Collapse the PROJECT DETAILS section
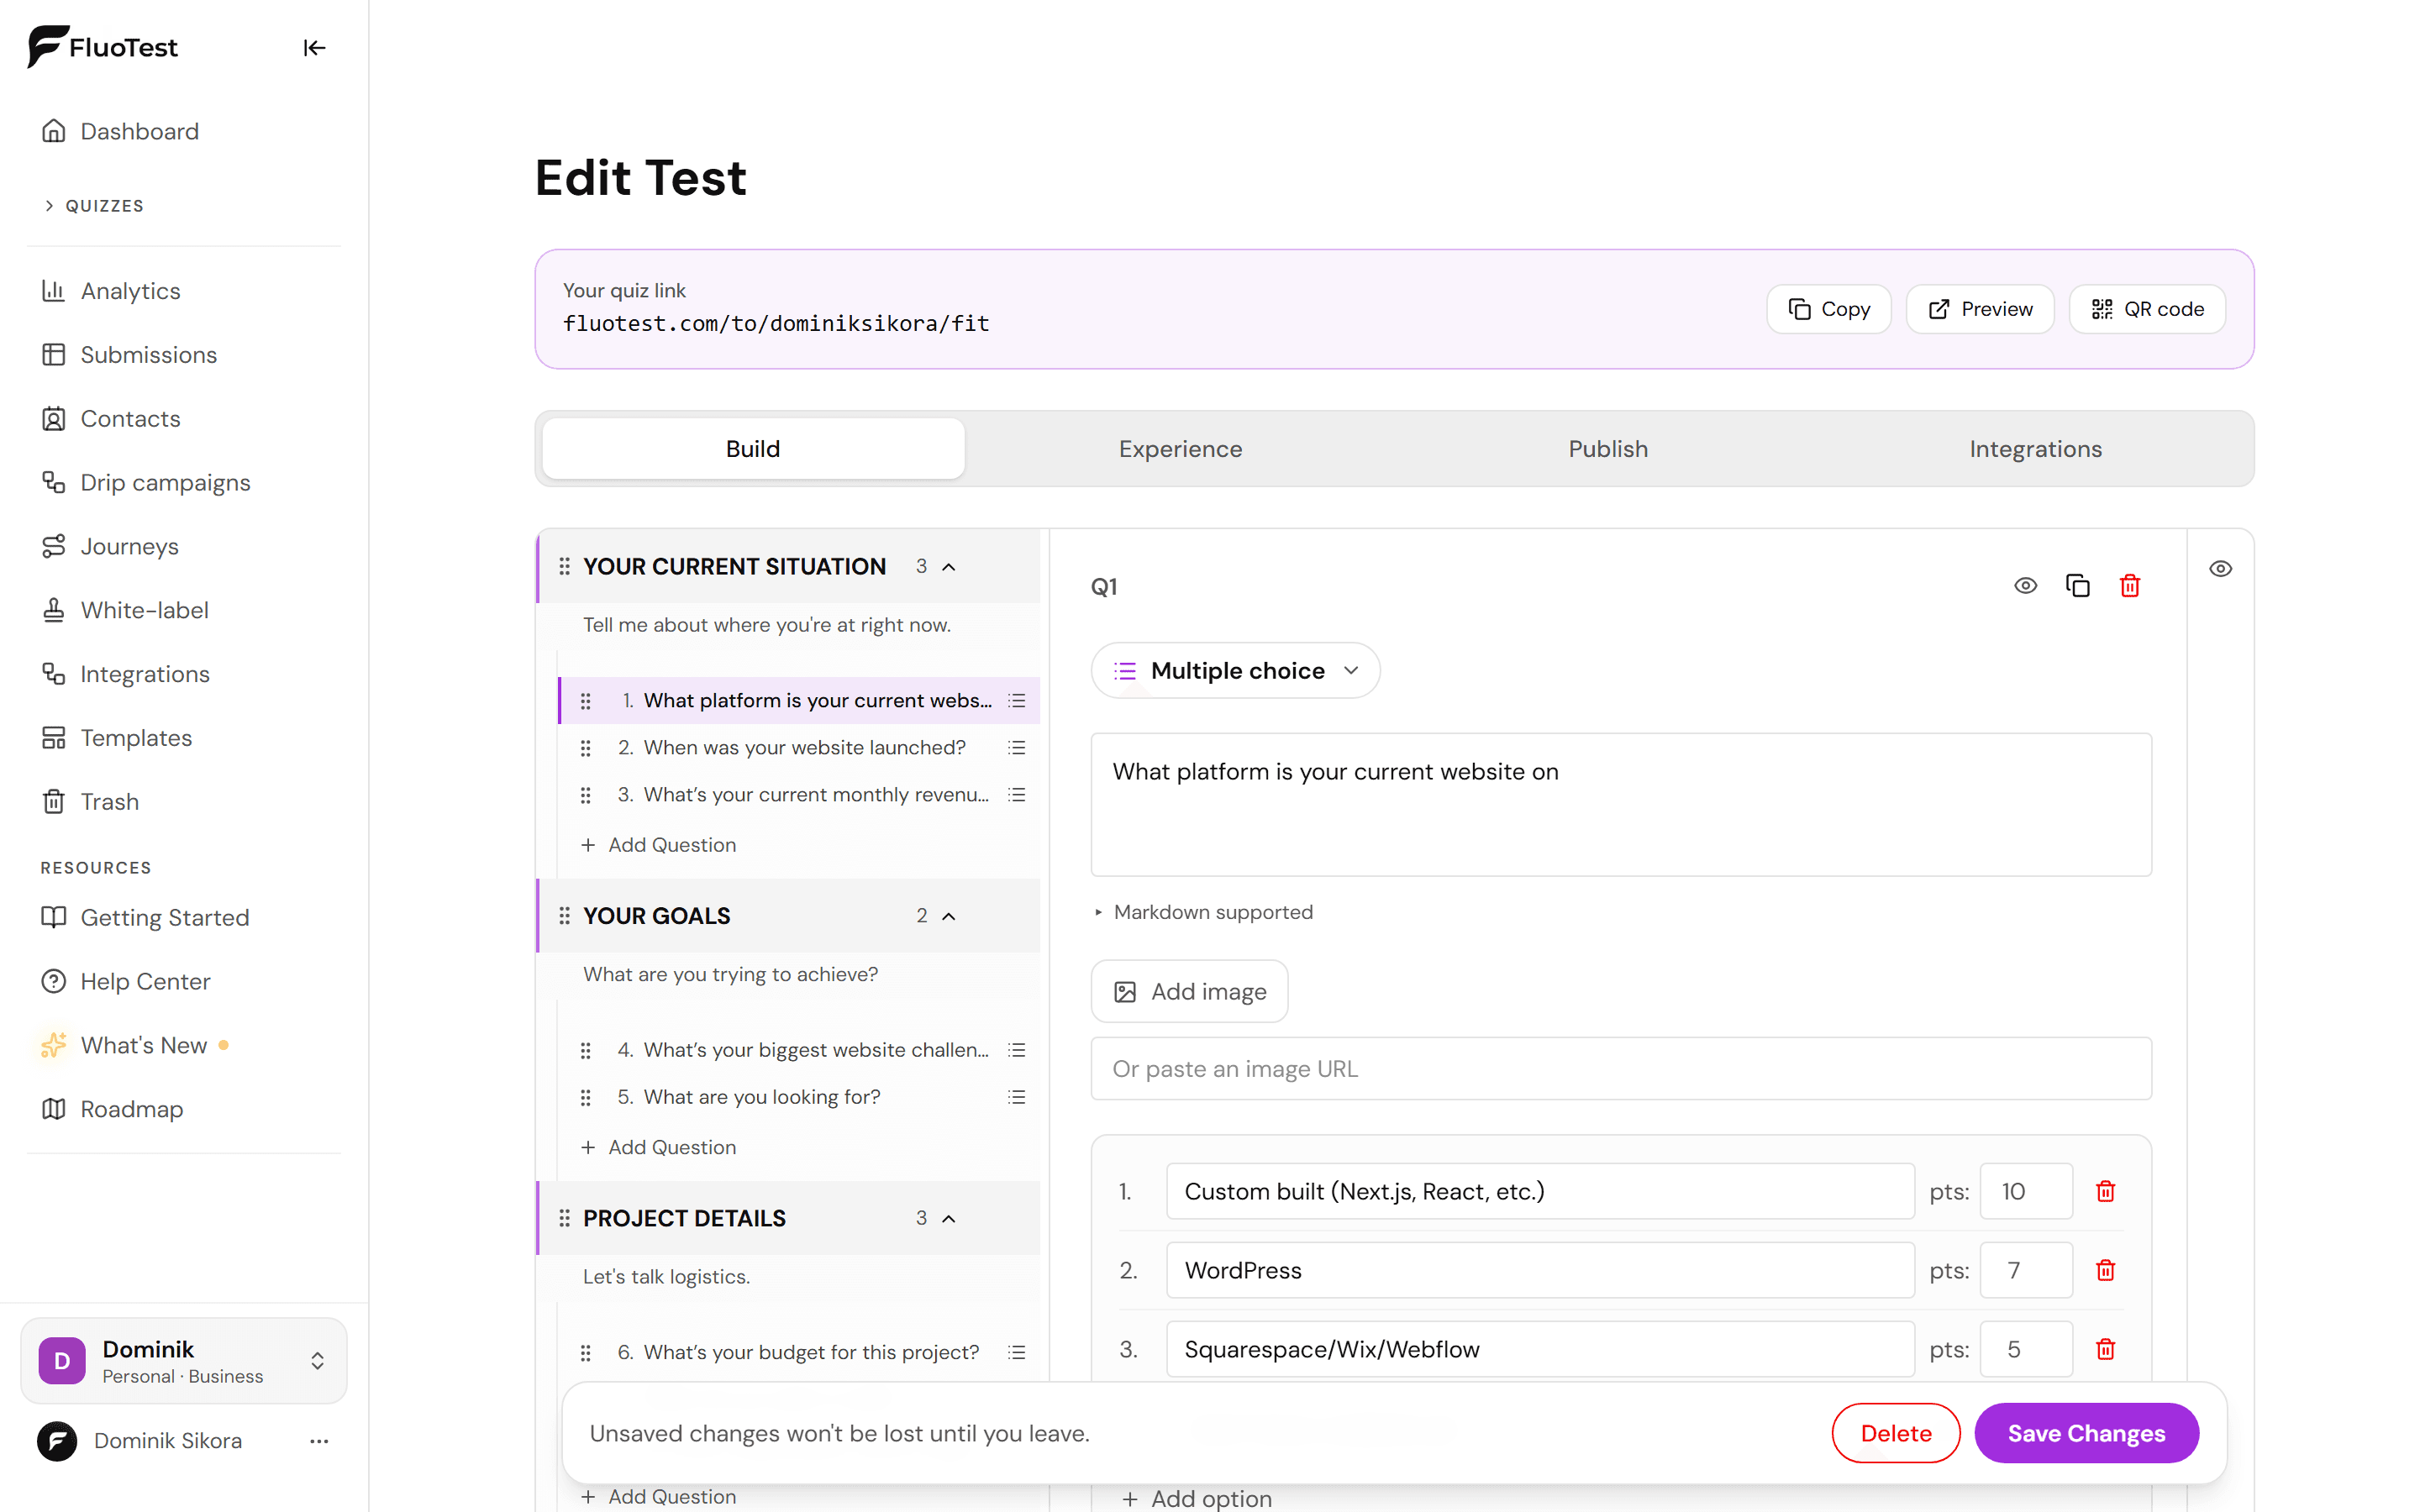 (x=949, y=1218)
